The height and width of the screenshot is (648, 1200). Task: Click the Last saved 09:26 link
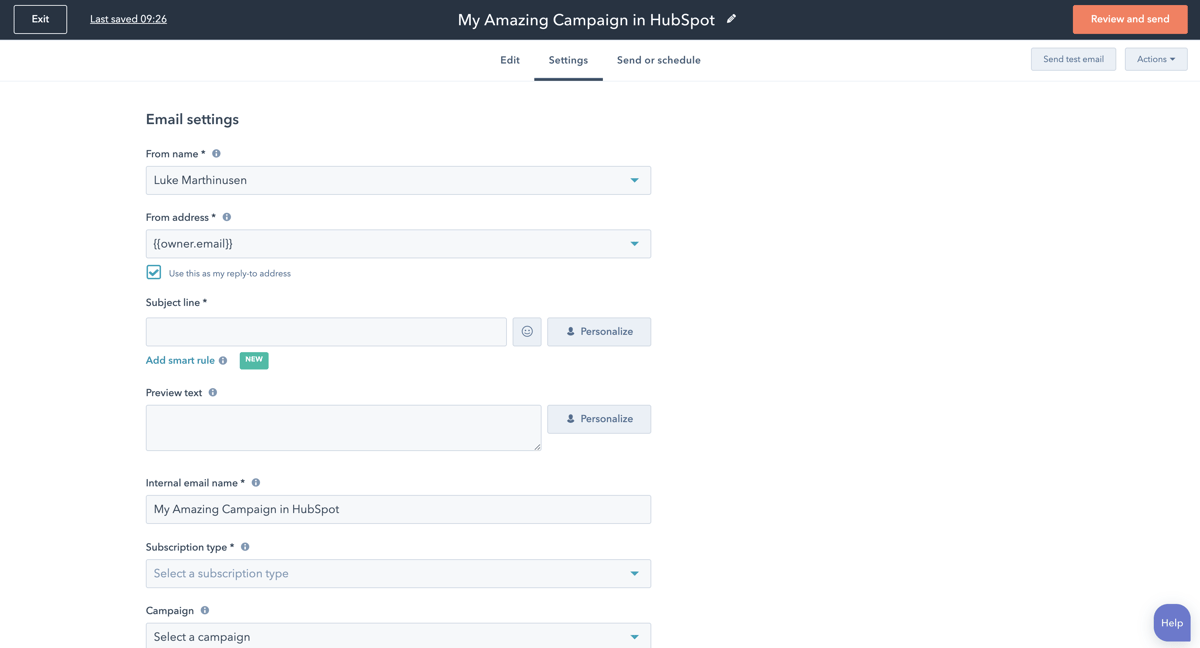coord(128,19)
